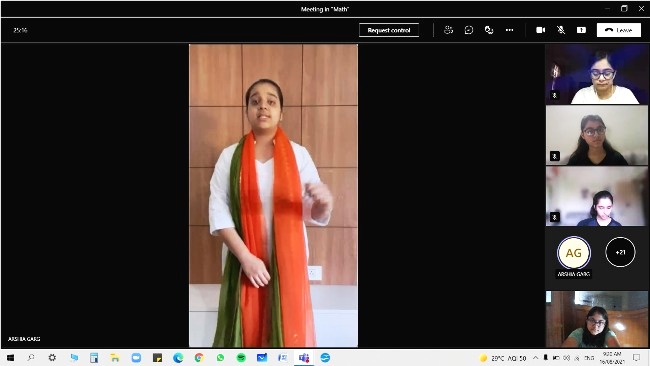Click mic indicator on third participant video
Viewport: 650px width, 366px height.
tap(555, 217)
